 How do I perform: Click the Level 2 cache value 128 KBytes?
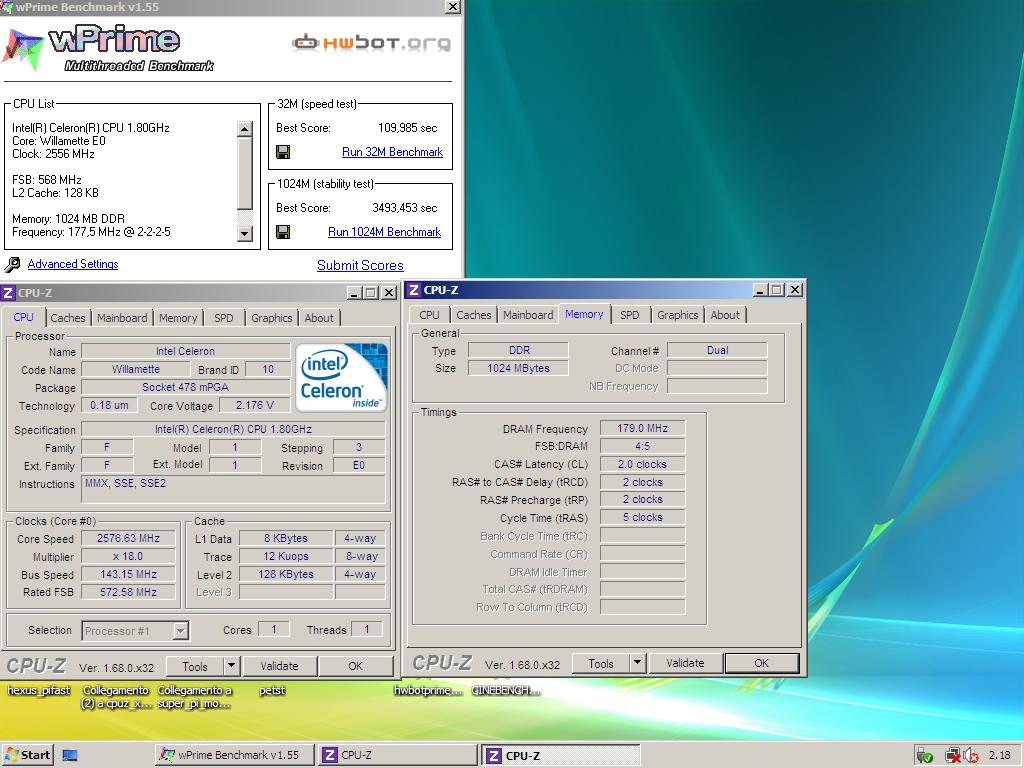286,575
